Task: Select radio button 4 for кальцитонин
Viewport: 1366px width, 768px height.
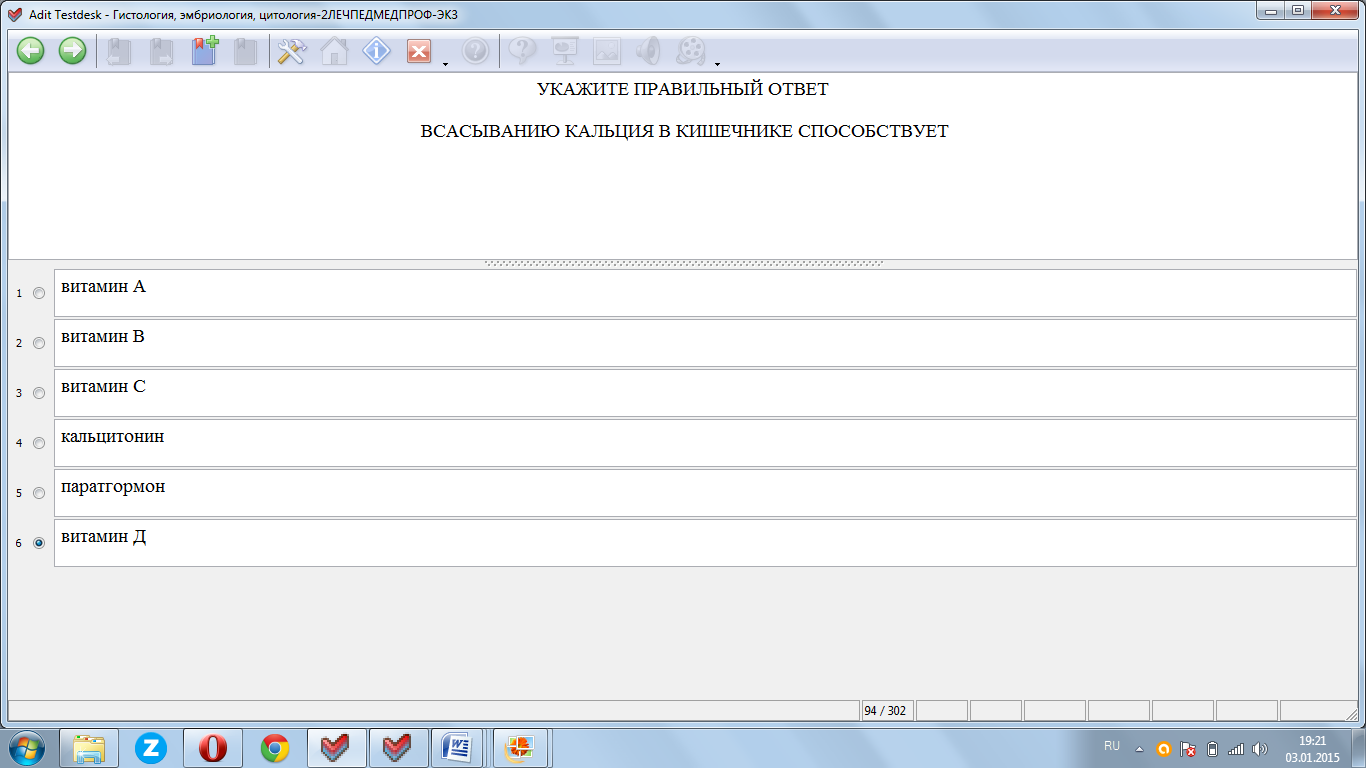Action: [x=39, y=443]
